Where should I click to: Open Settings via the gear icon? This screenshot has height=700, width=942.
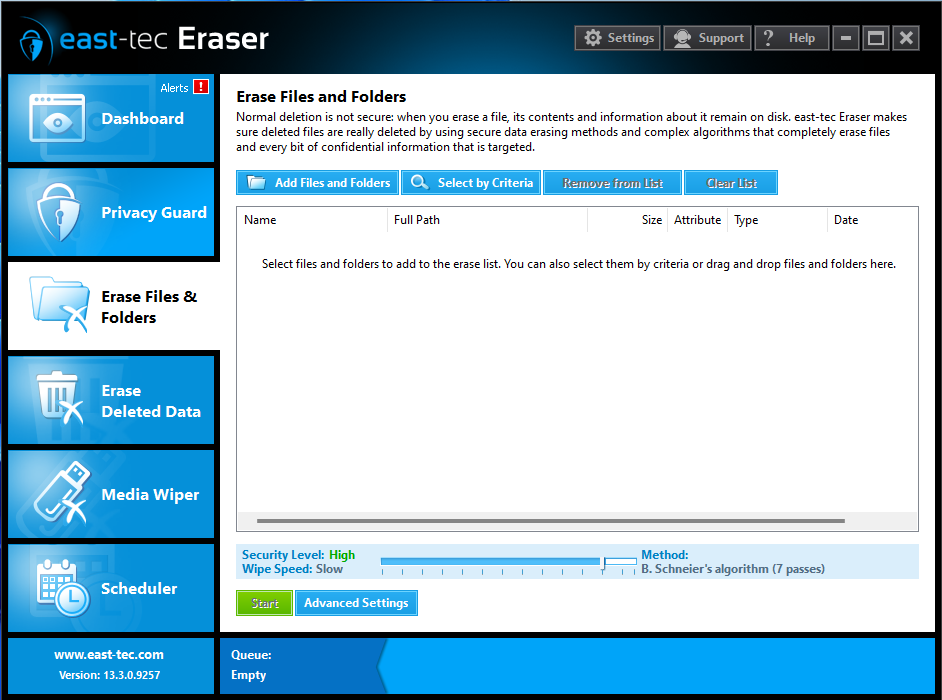click(x=595, y=37)
